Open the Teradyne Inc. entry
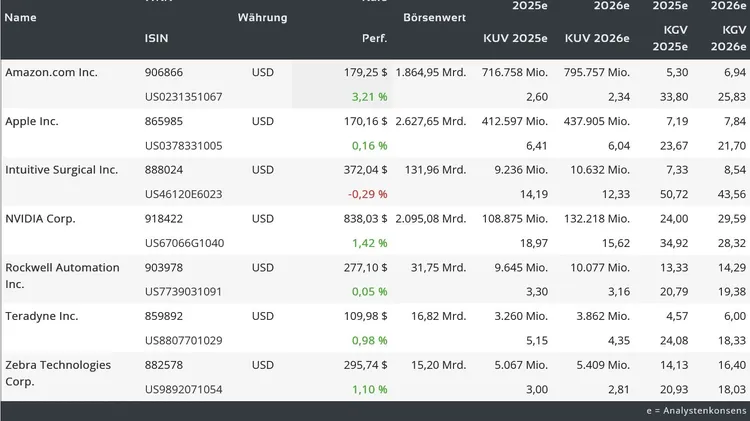 point(42,316)
